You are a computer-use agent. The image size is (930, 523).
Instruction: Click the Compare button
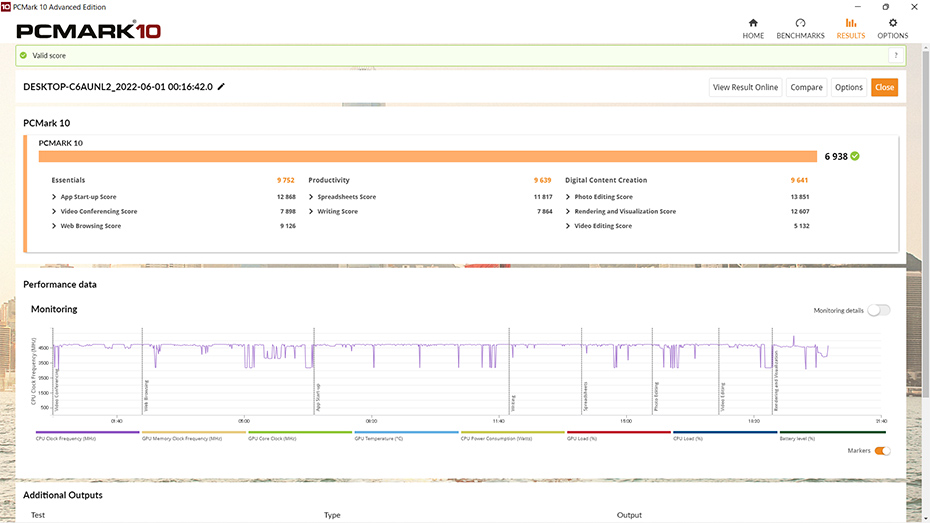click(x=806, y=87)
